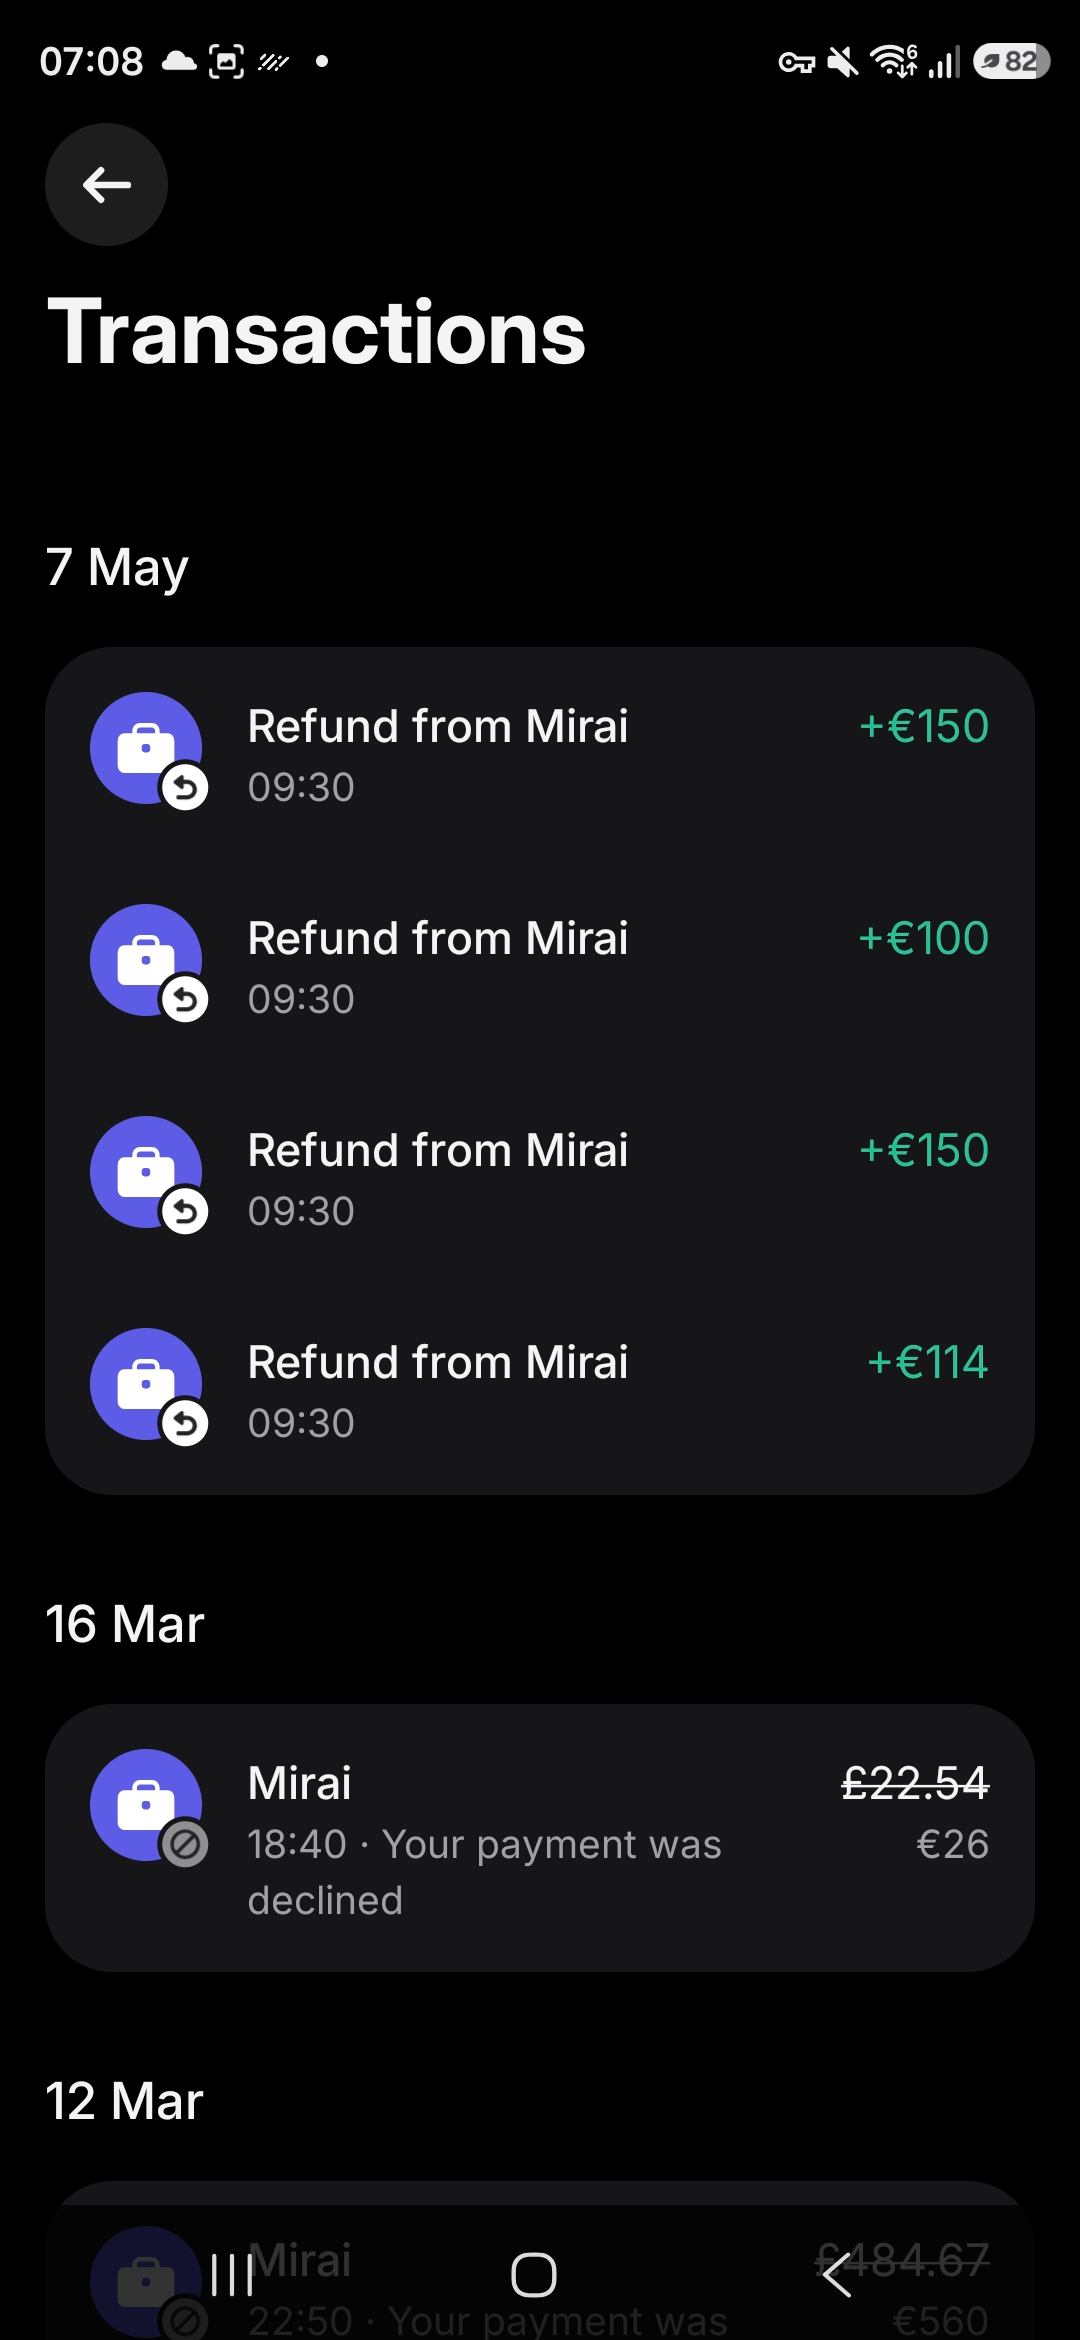Tap the declined badge icon on €26 Mirai payment
This screenshot has height=2340, width=1080.
(x=185, y=1845)
